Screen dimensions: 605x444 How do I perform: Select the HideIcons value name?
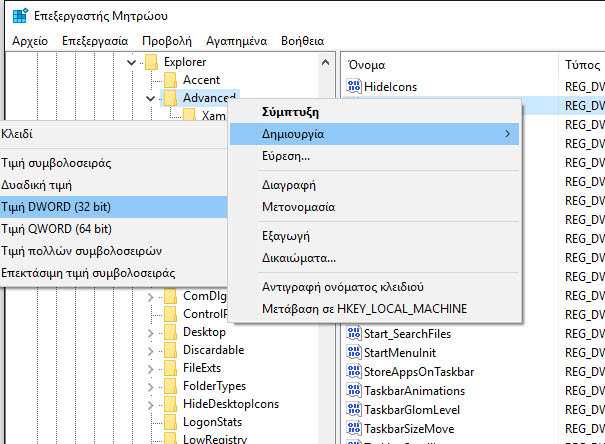coord(390,87)
